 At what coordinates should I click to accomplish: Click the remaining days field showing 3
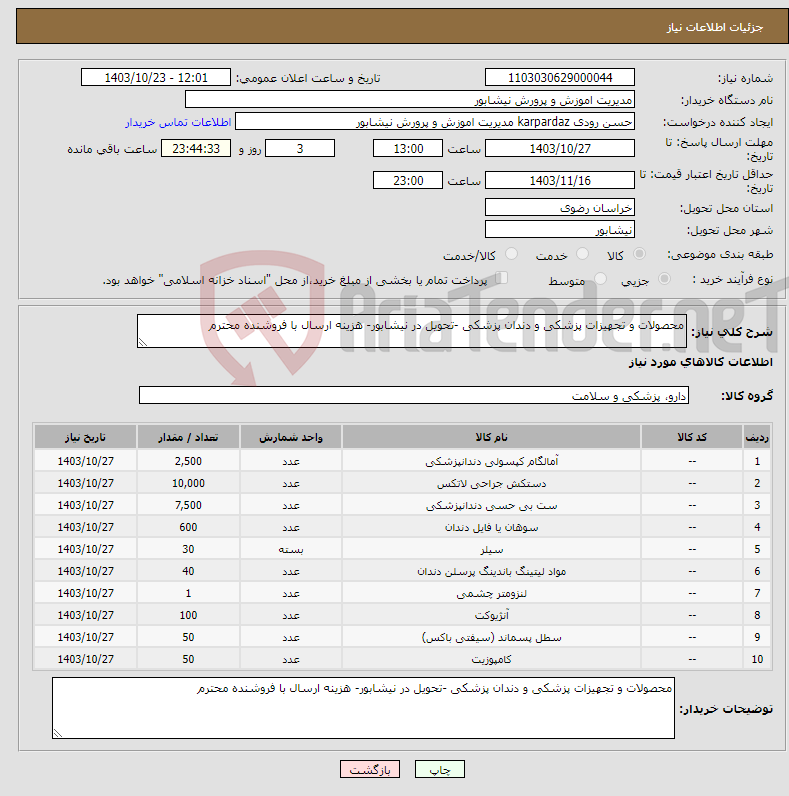[300, 148]
